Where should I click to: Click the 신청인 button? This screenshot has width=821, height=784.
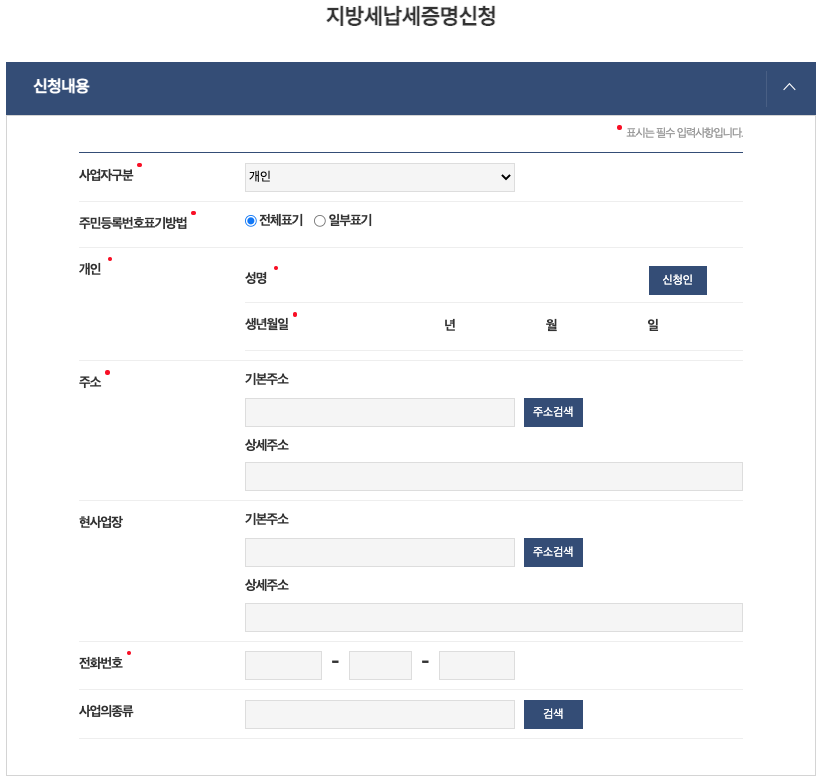[677, 280]
